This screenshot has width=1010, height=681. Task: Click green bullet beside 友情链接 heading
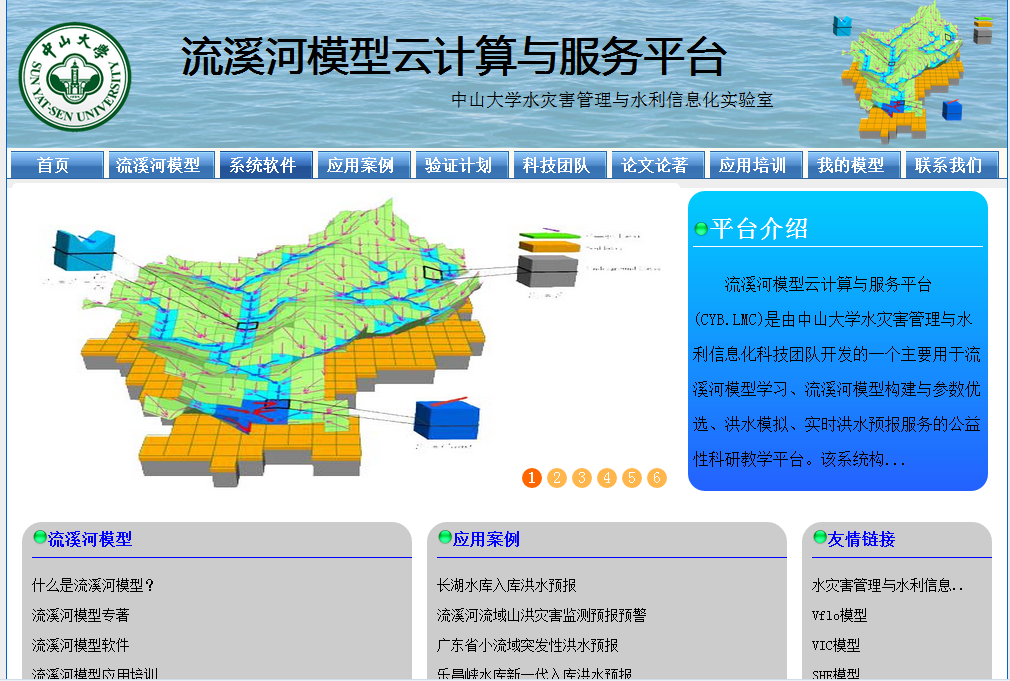[x=820, y=538]
